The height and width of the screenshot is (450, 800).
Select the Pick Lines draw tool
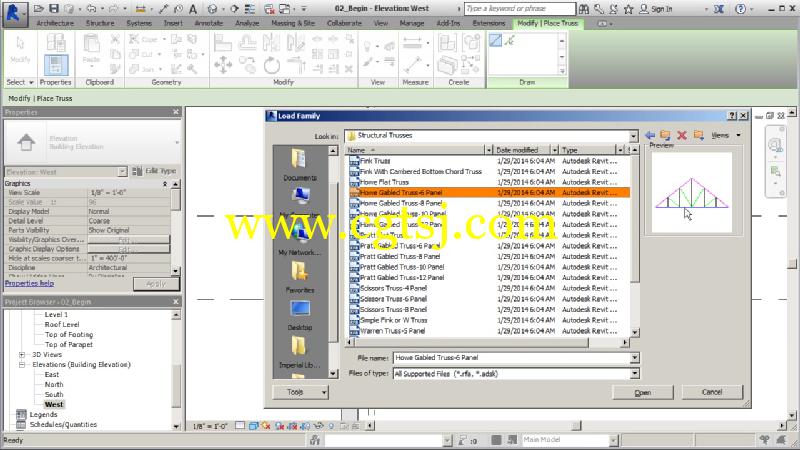pos(509,40)
